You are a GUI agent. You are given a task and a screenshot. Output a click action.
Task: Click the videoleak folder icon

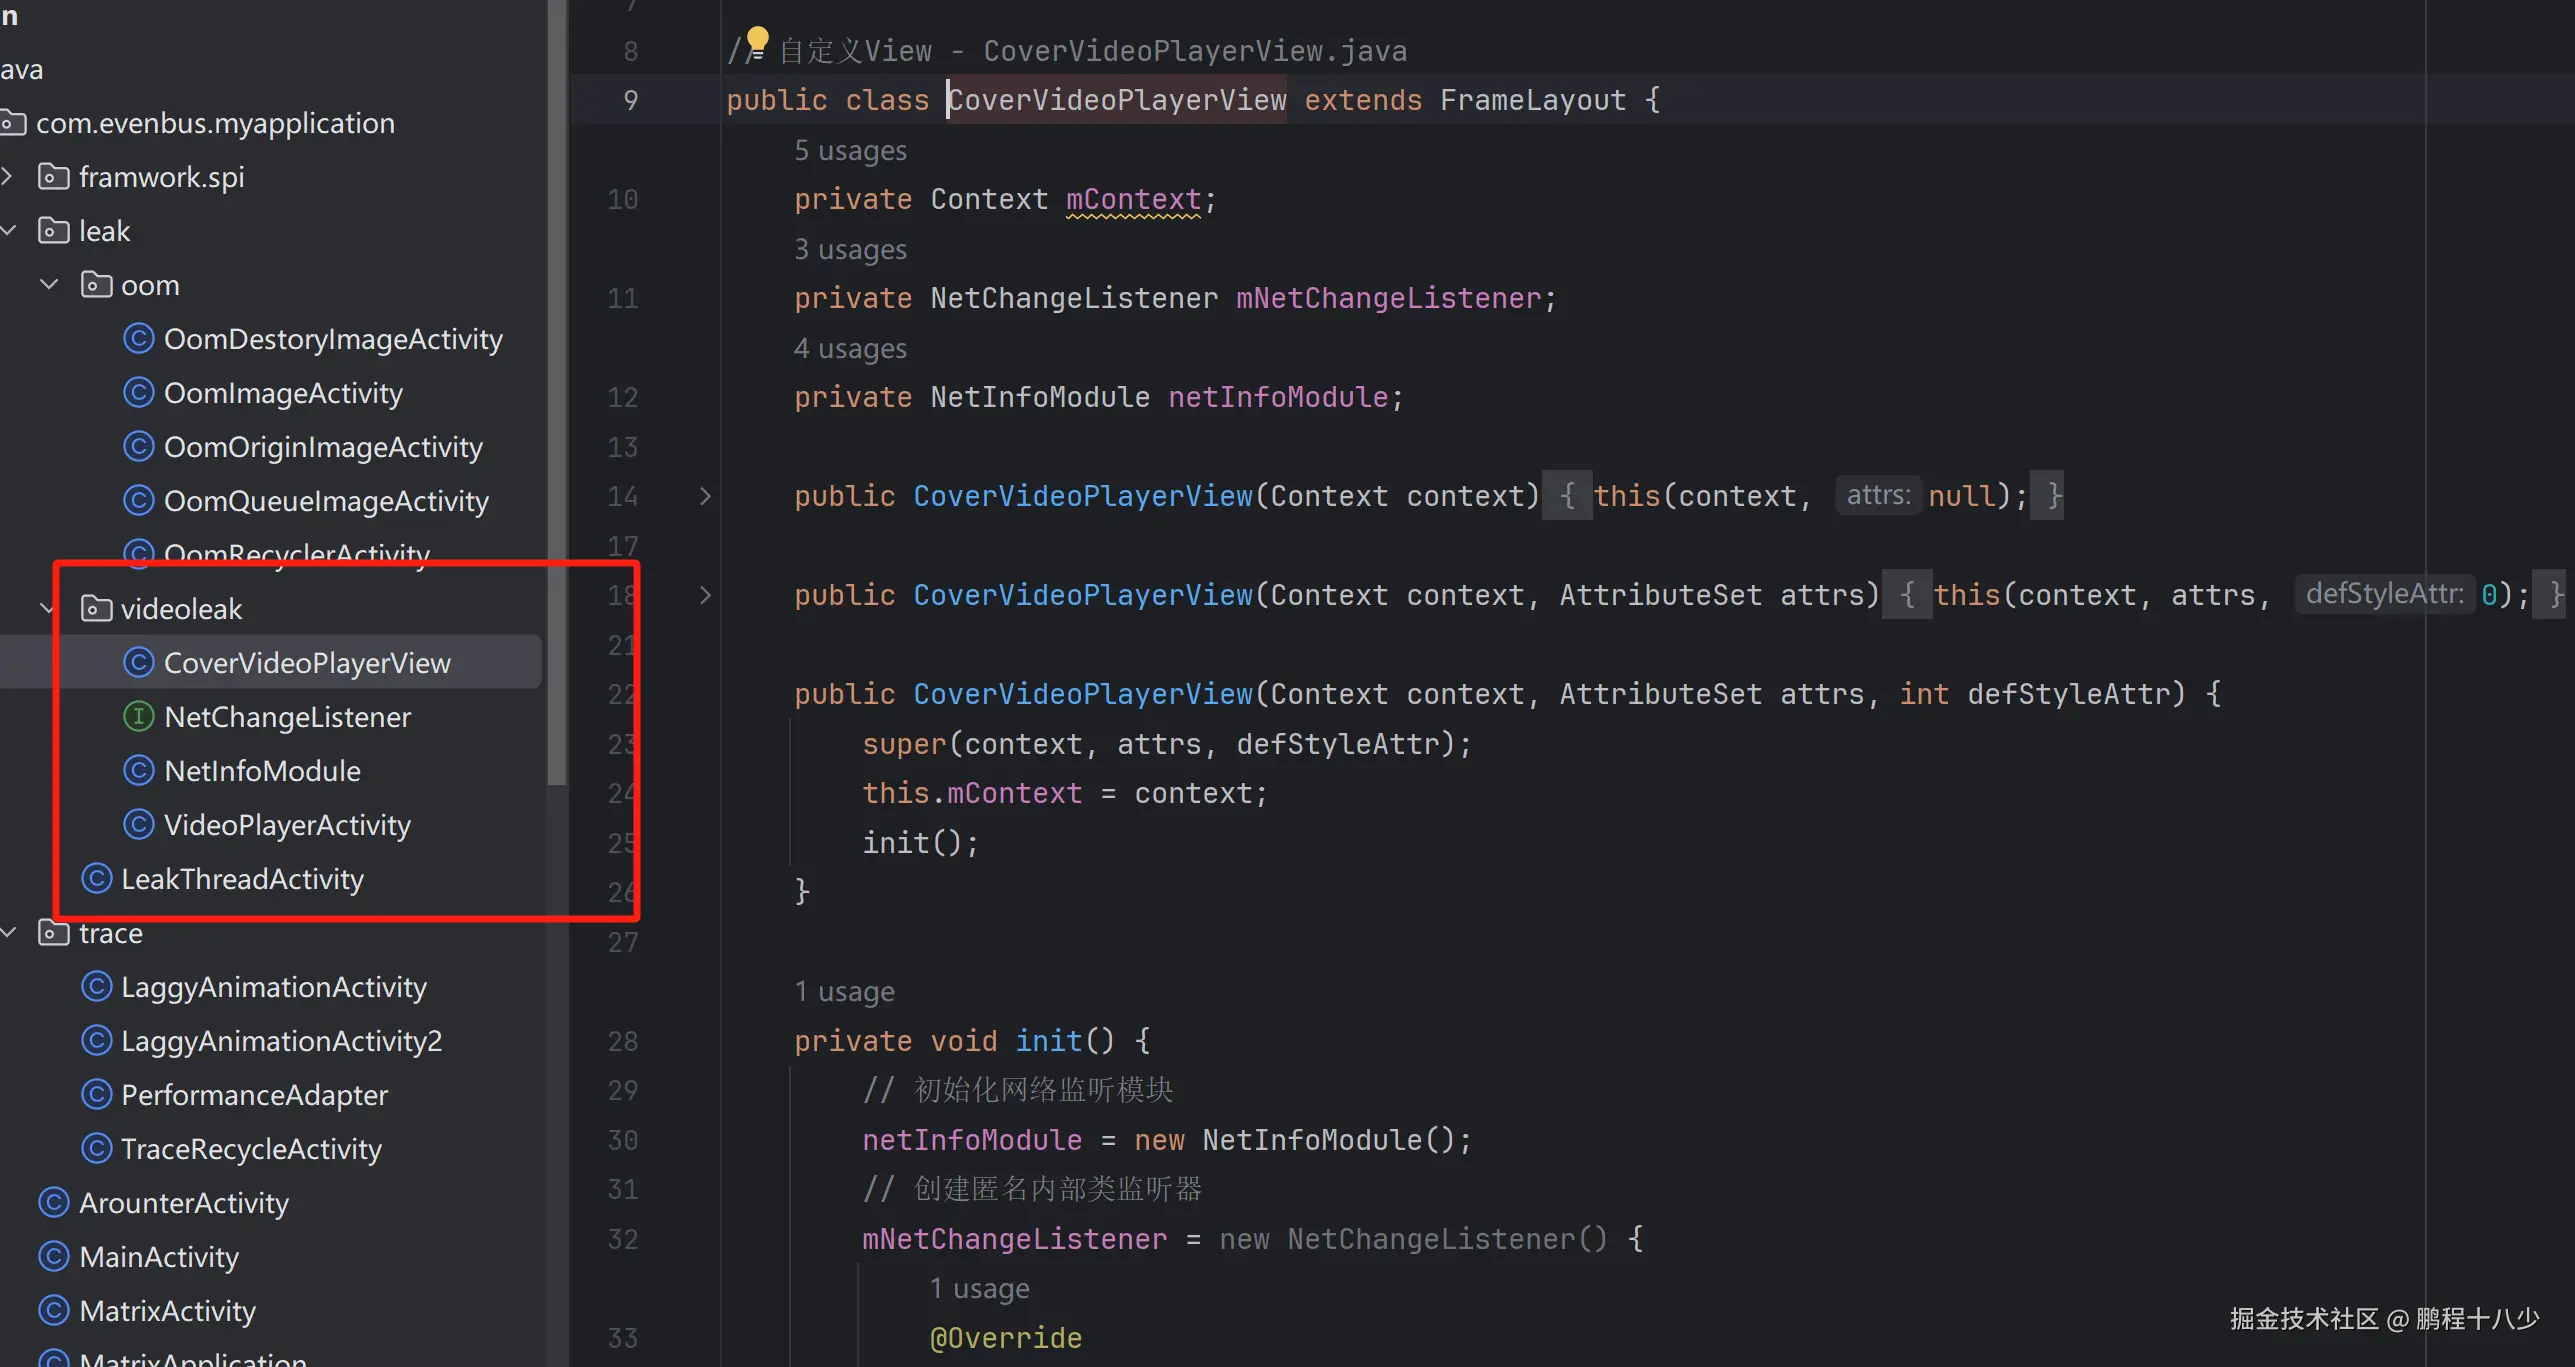tap(96, 609)
